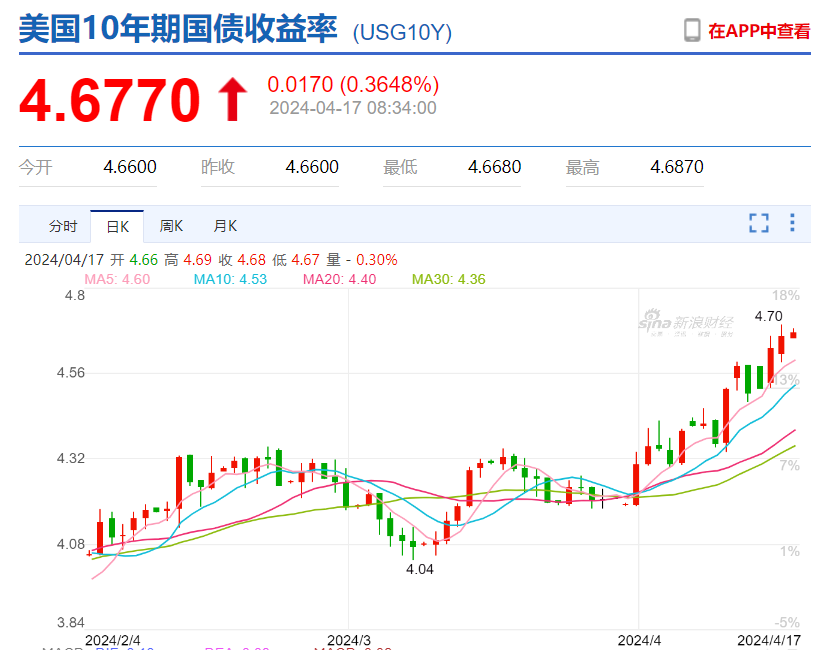Toggle the 日K candlestick chart view
The width and height of the screenshot is (821, 650).
point(117,226)
